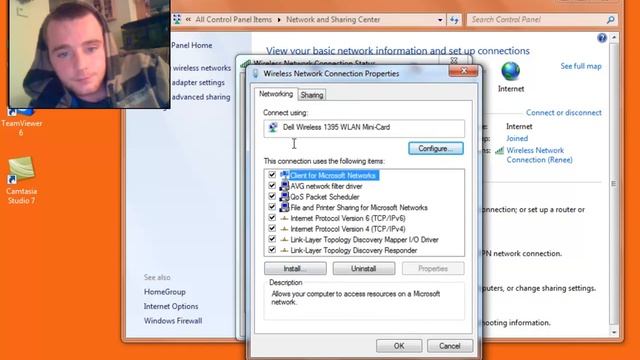
Task: Expand arrow after All Control Panel Items
Action: pos(279,20)
